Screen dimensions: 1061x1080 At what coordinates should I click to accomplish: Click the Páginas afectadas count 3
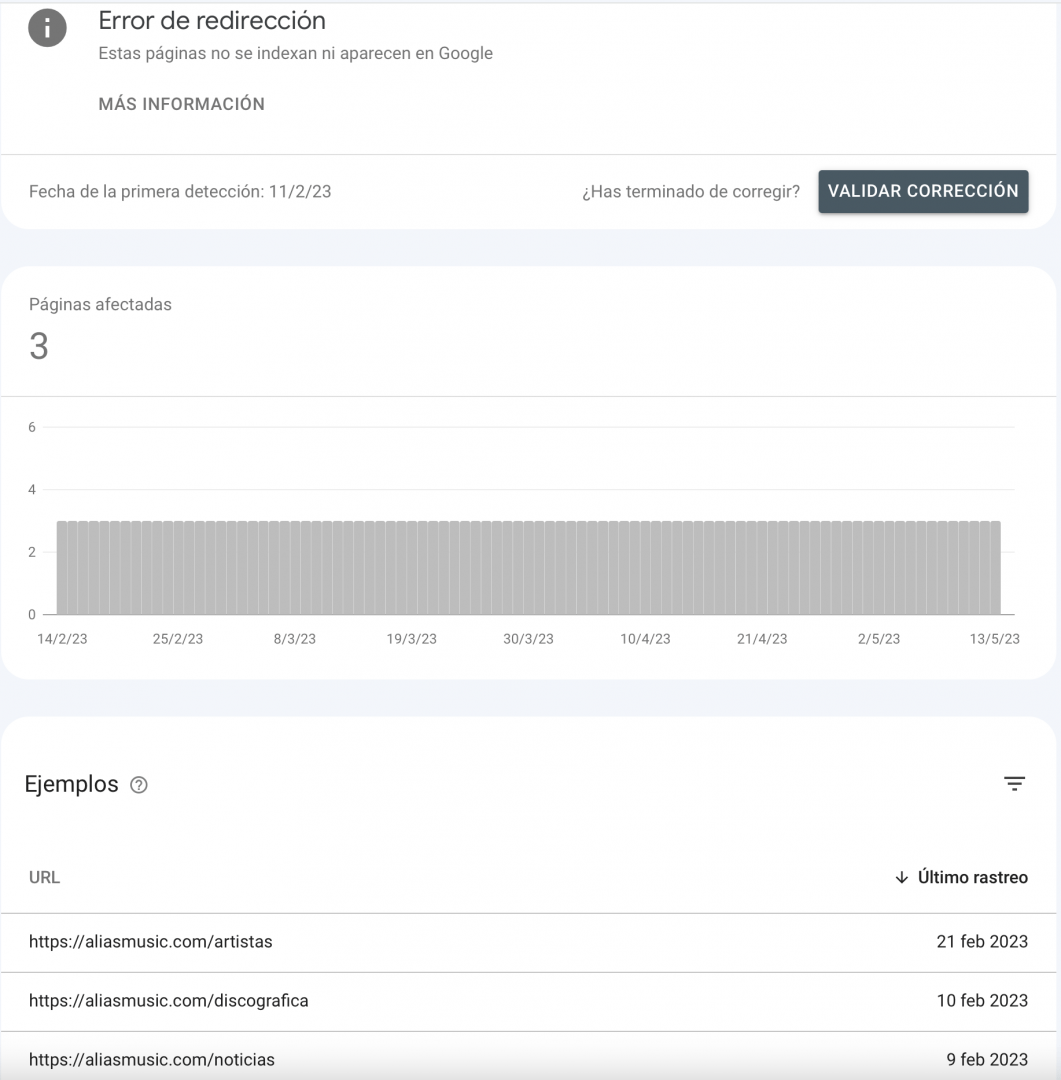tap(39, 346)
